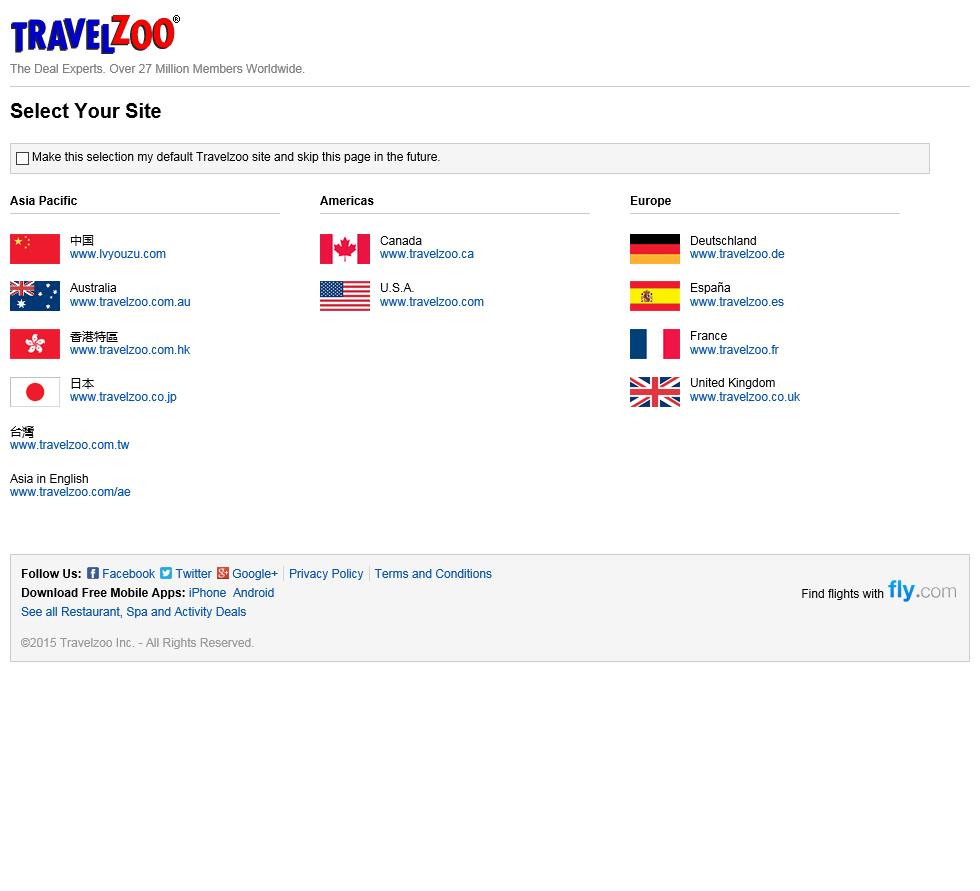Download the Android app link
This screenshot has width=980, height=891.
253,592
